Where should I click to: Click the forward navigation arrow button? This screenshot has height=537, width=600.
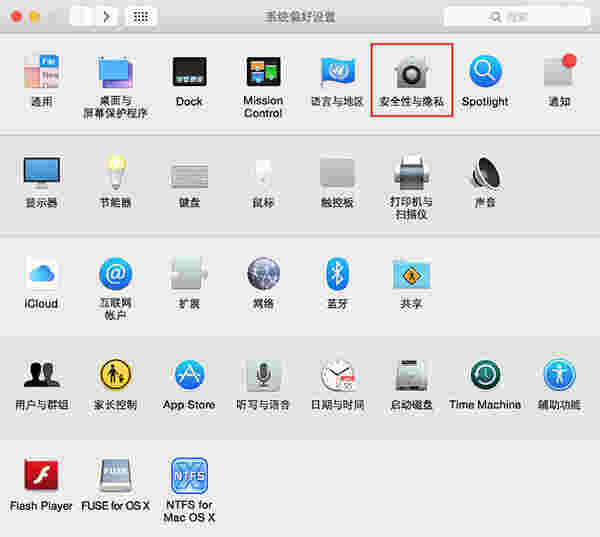pos(107,17)
